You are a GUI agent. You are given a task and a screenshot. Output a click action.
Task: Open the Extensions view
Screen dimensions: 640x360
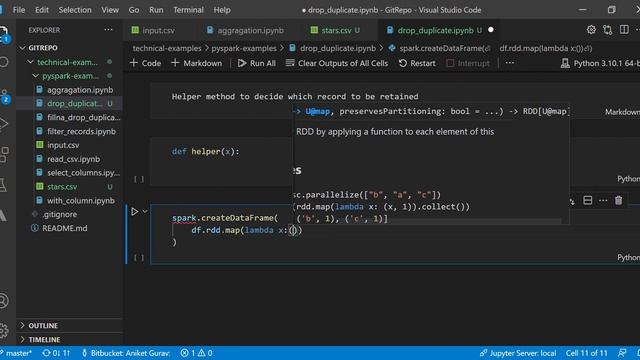[x=4, y=155]
